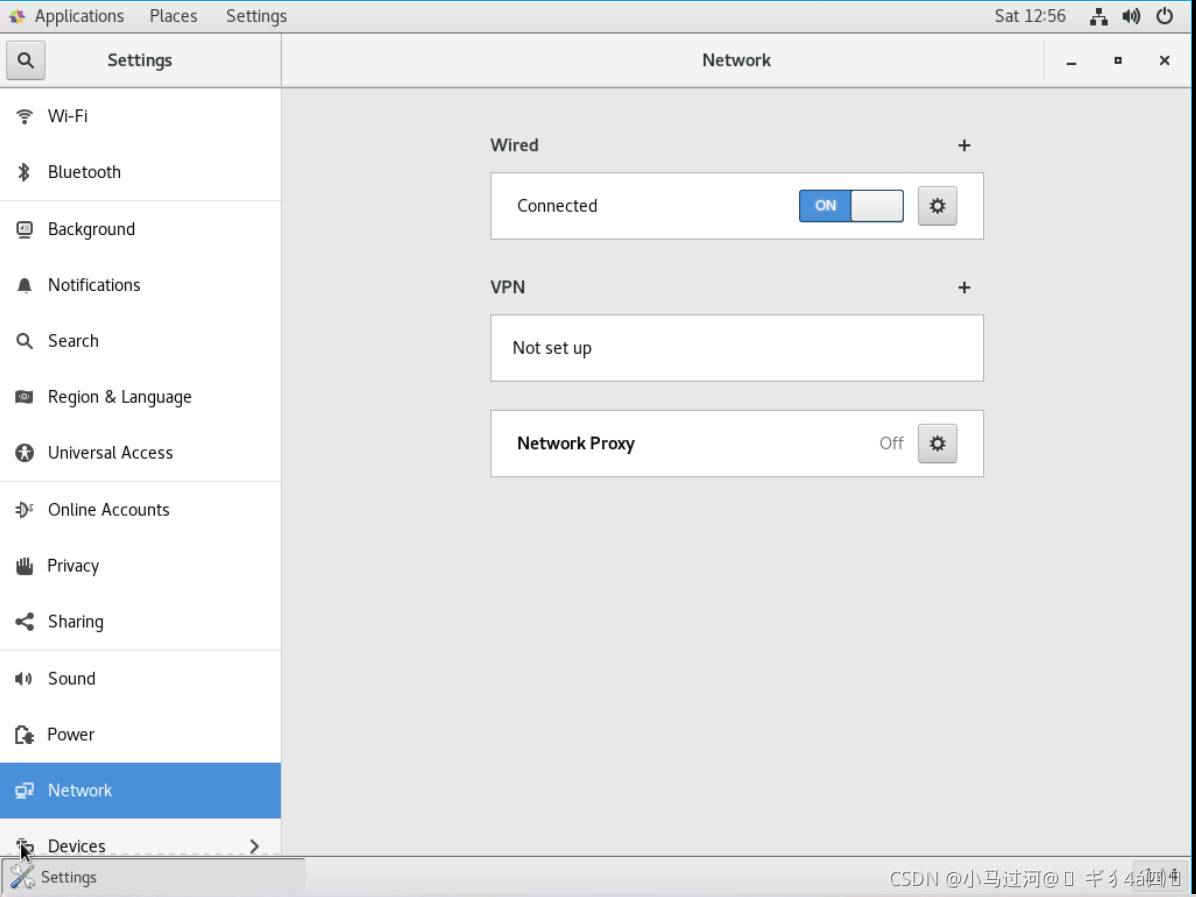Open Wired connection gear settings
The image size is (1196, 897).
[x=937, y=206]
